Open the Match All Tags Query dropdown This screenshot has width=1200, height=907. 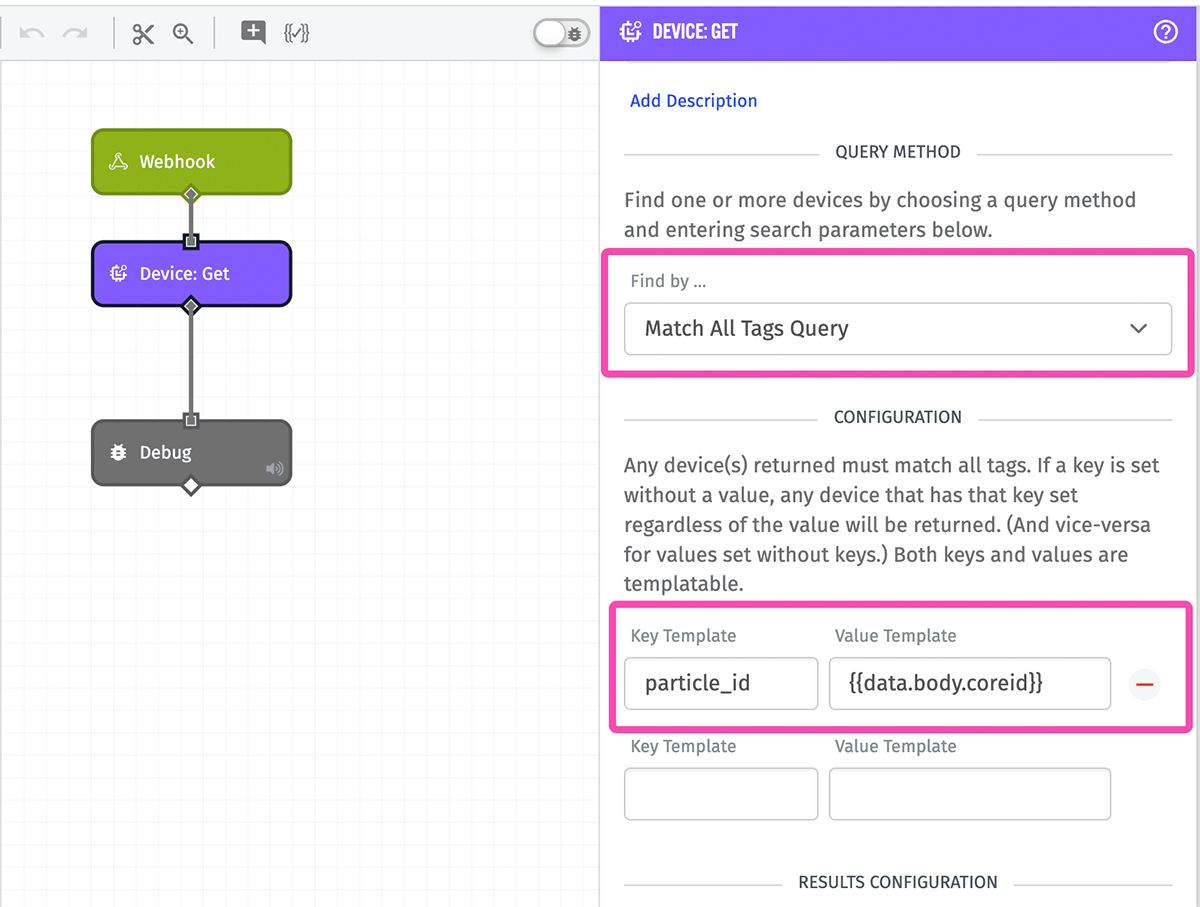click(897, 328)
